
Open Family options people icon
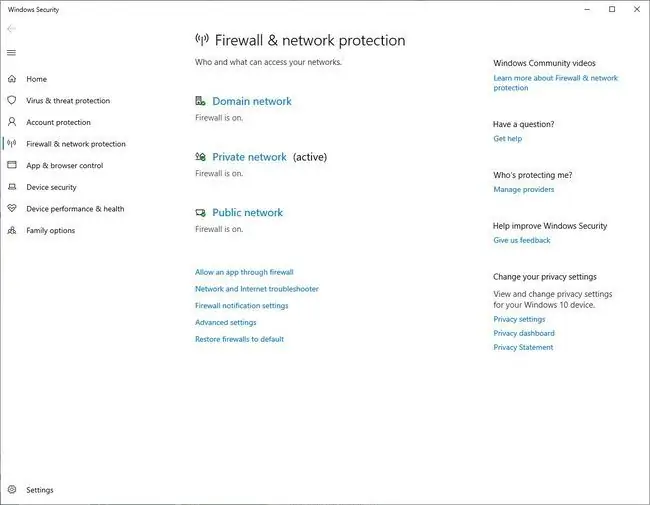click(12, 230)
